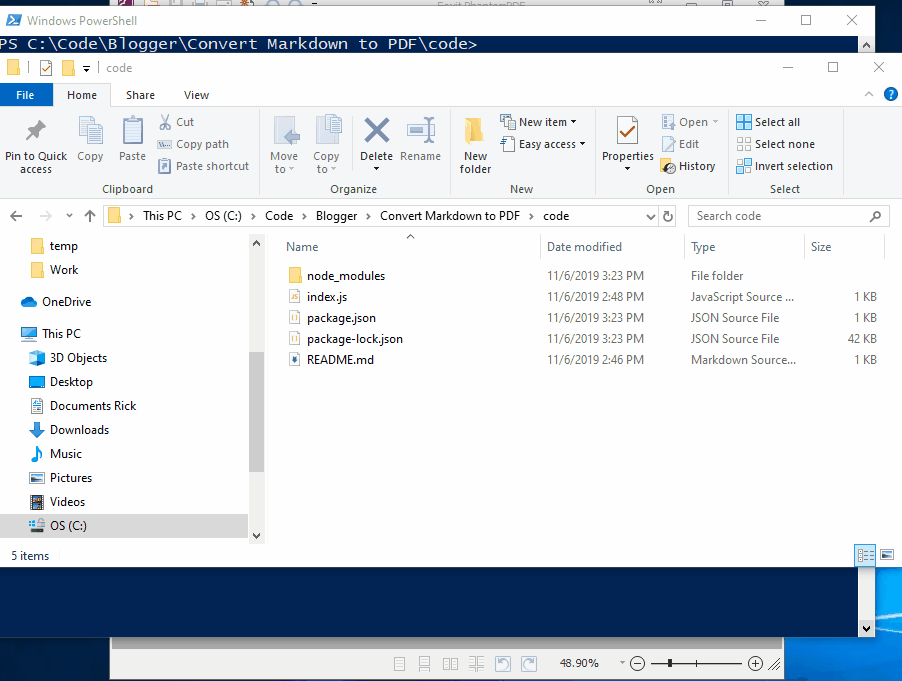The height and width of the screenshot is (681, 902).
Task: Switch to large thumbnails view icon
Action: [x=887, y=555]
